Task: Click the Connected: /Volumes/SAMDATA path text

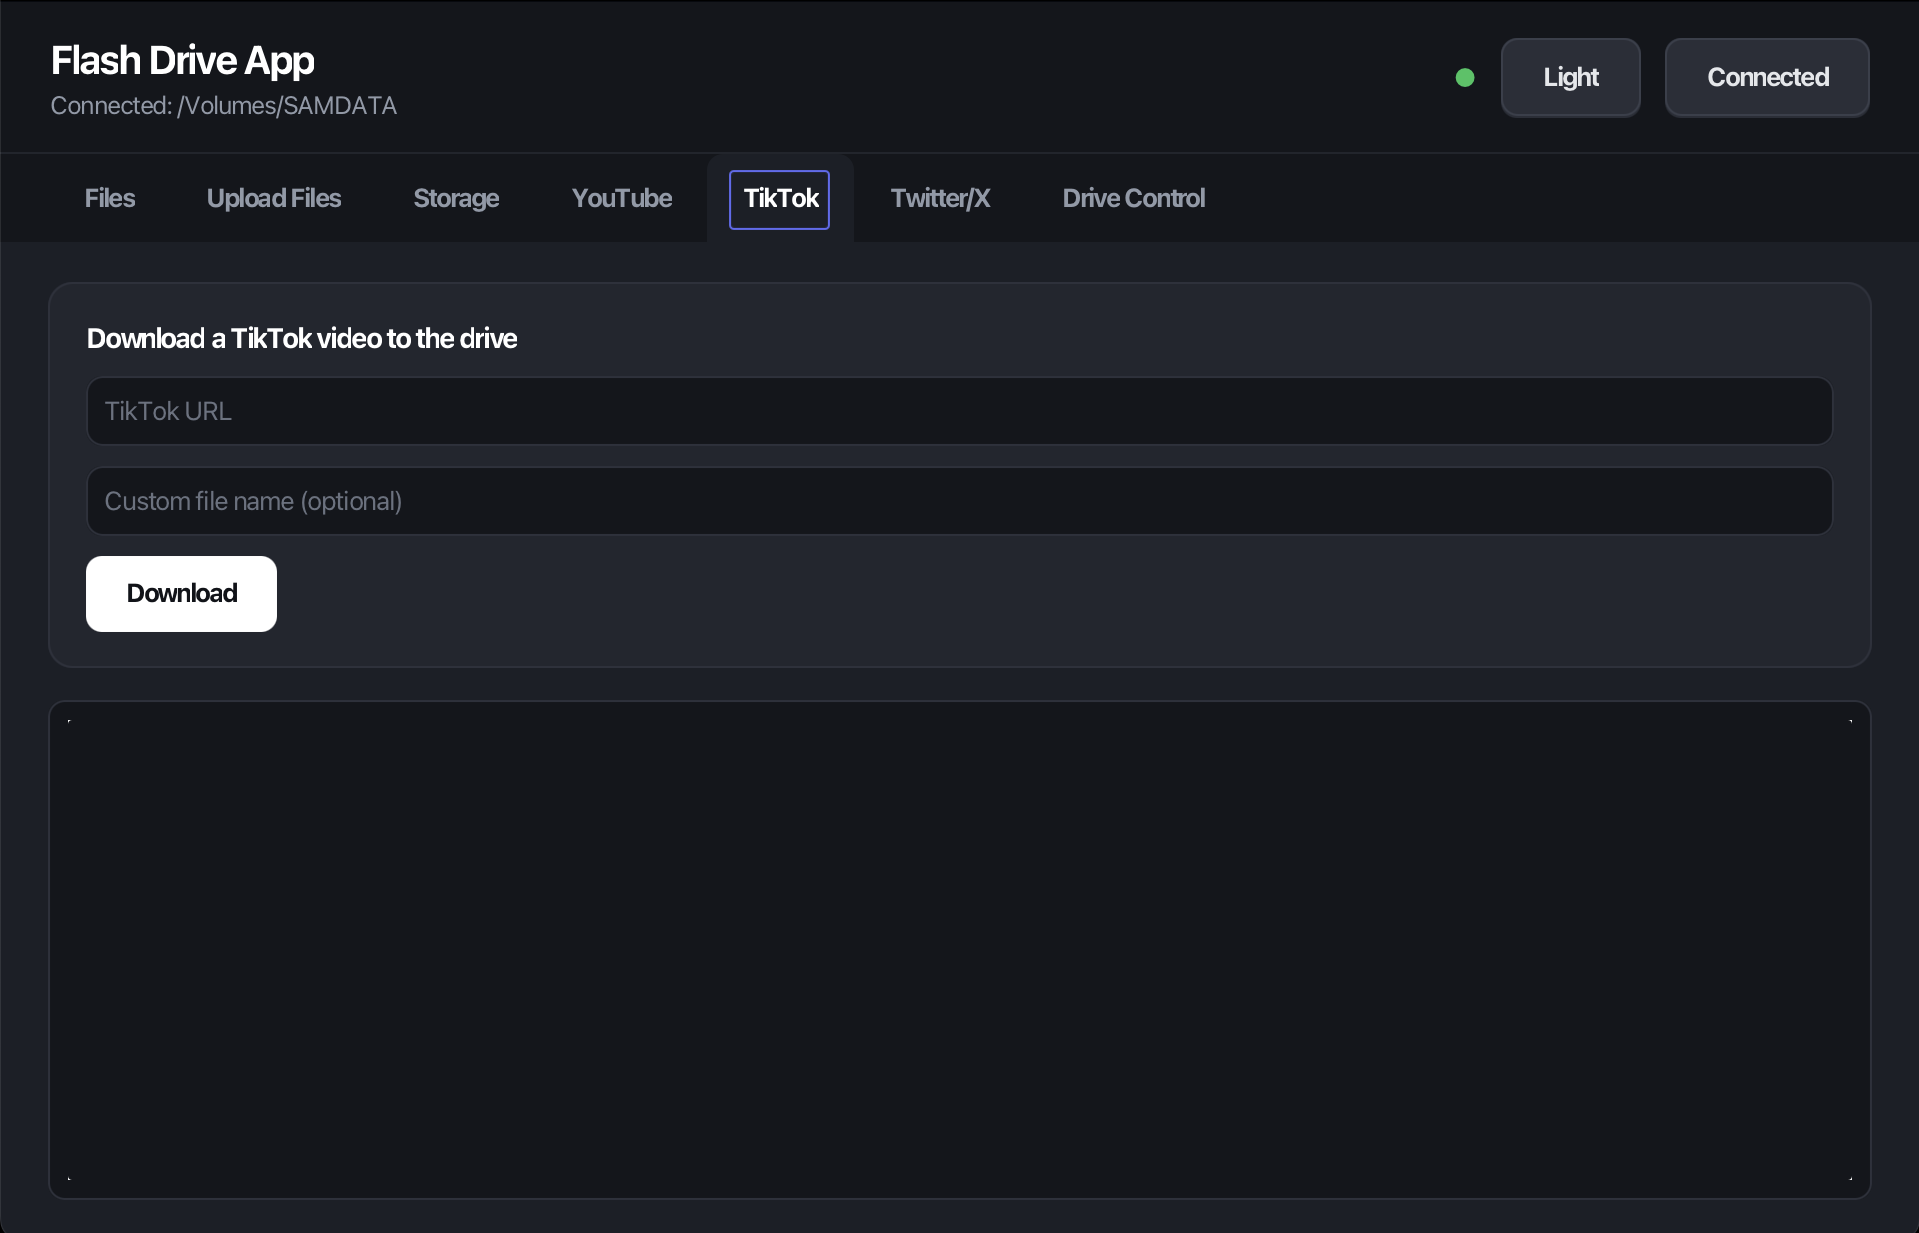Action: point(224,106)
